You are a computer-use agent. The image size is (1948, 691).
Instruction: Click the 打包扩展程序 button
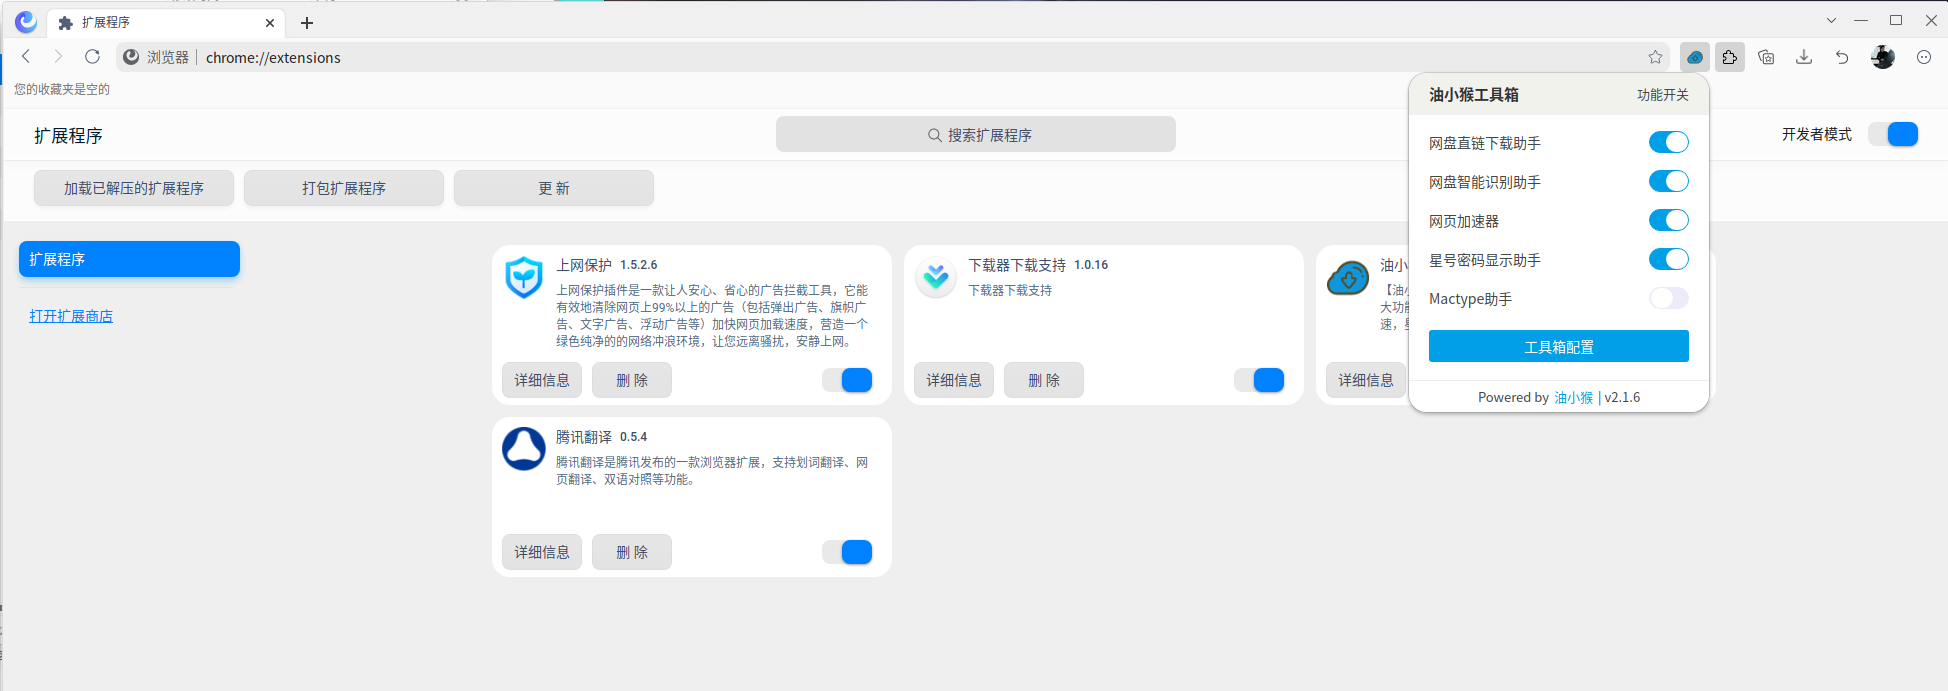tap(344, 188)
